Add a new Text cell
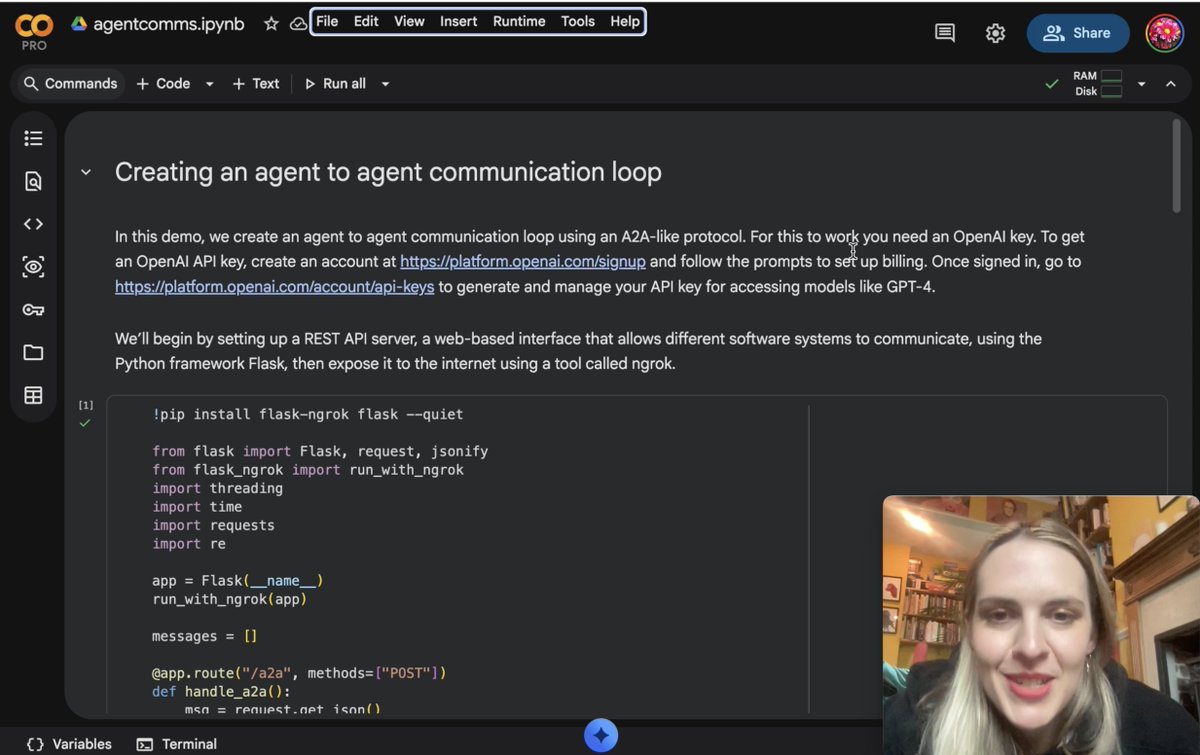1200x755 pixels. (x=256, y=84)
